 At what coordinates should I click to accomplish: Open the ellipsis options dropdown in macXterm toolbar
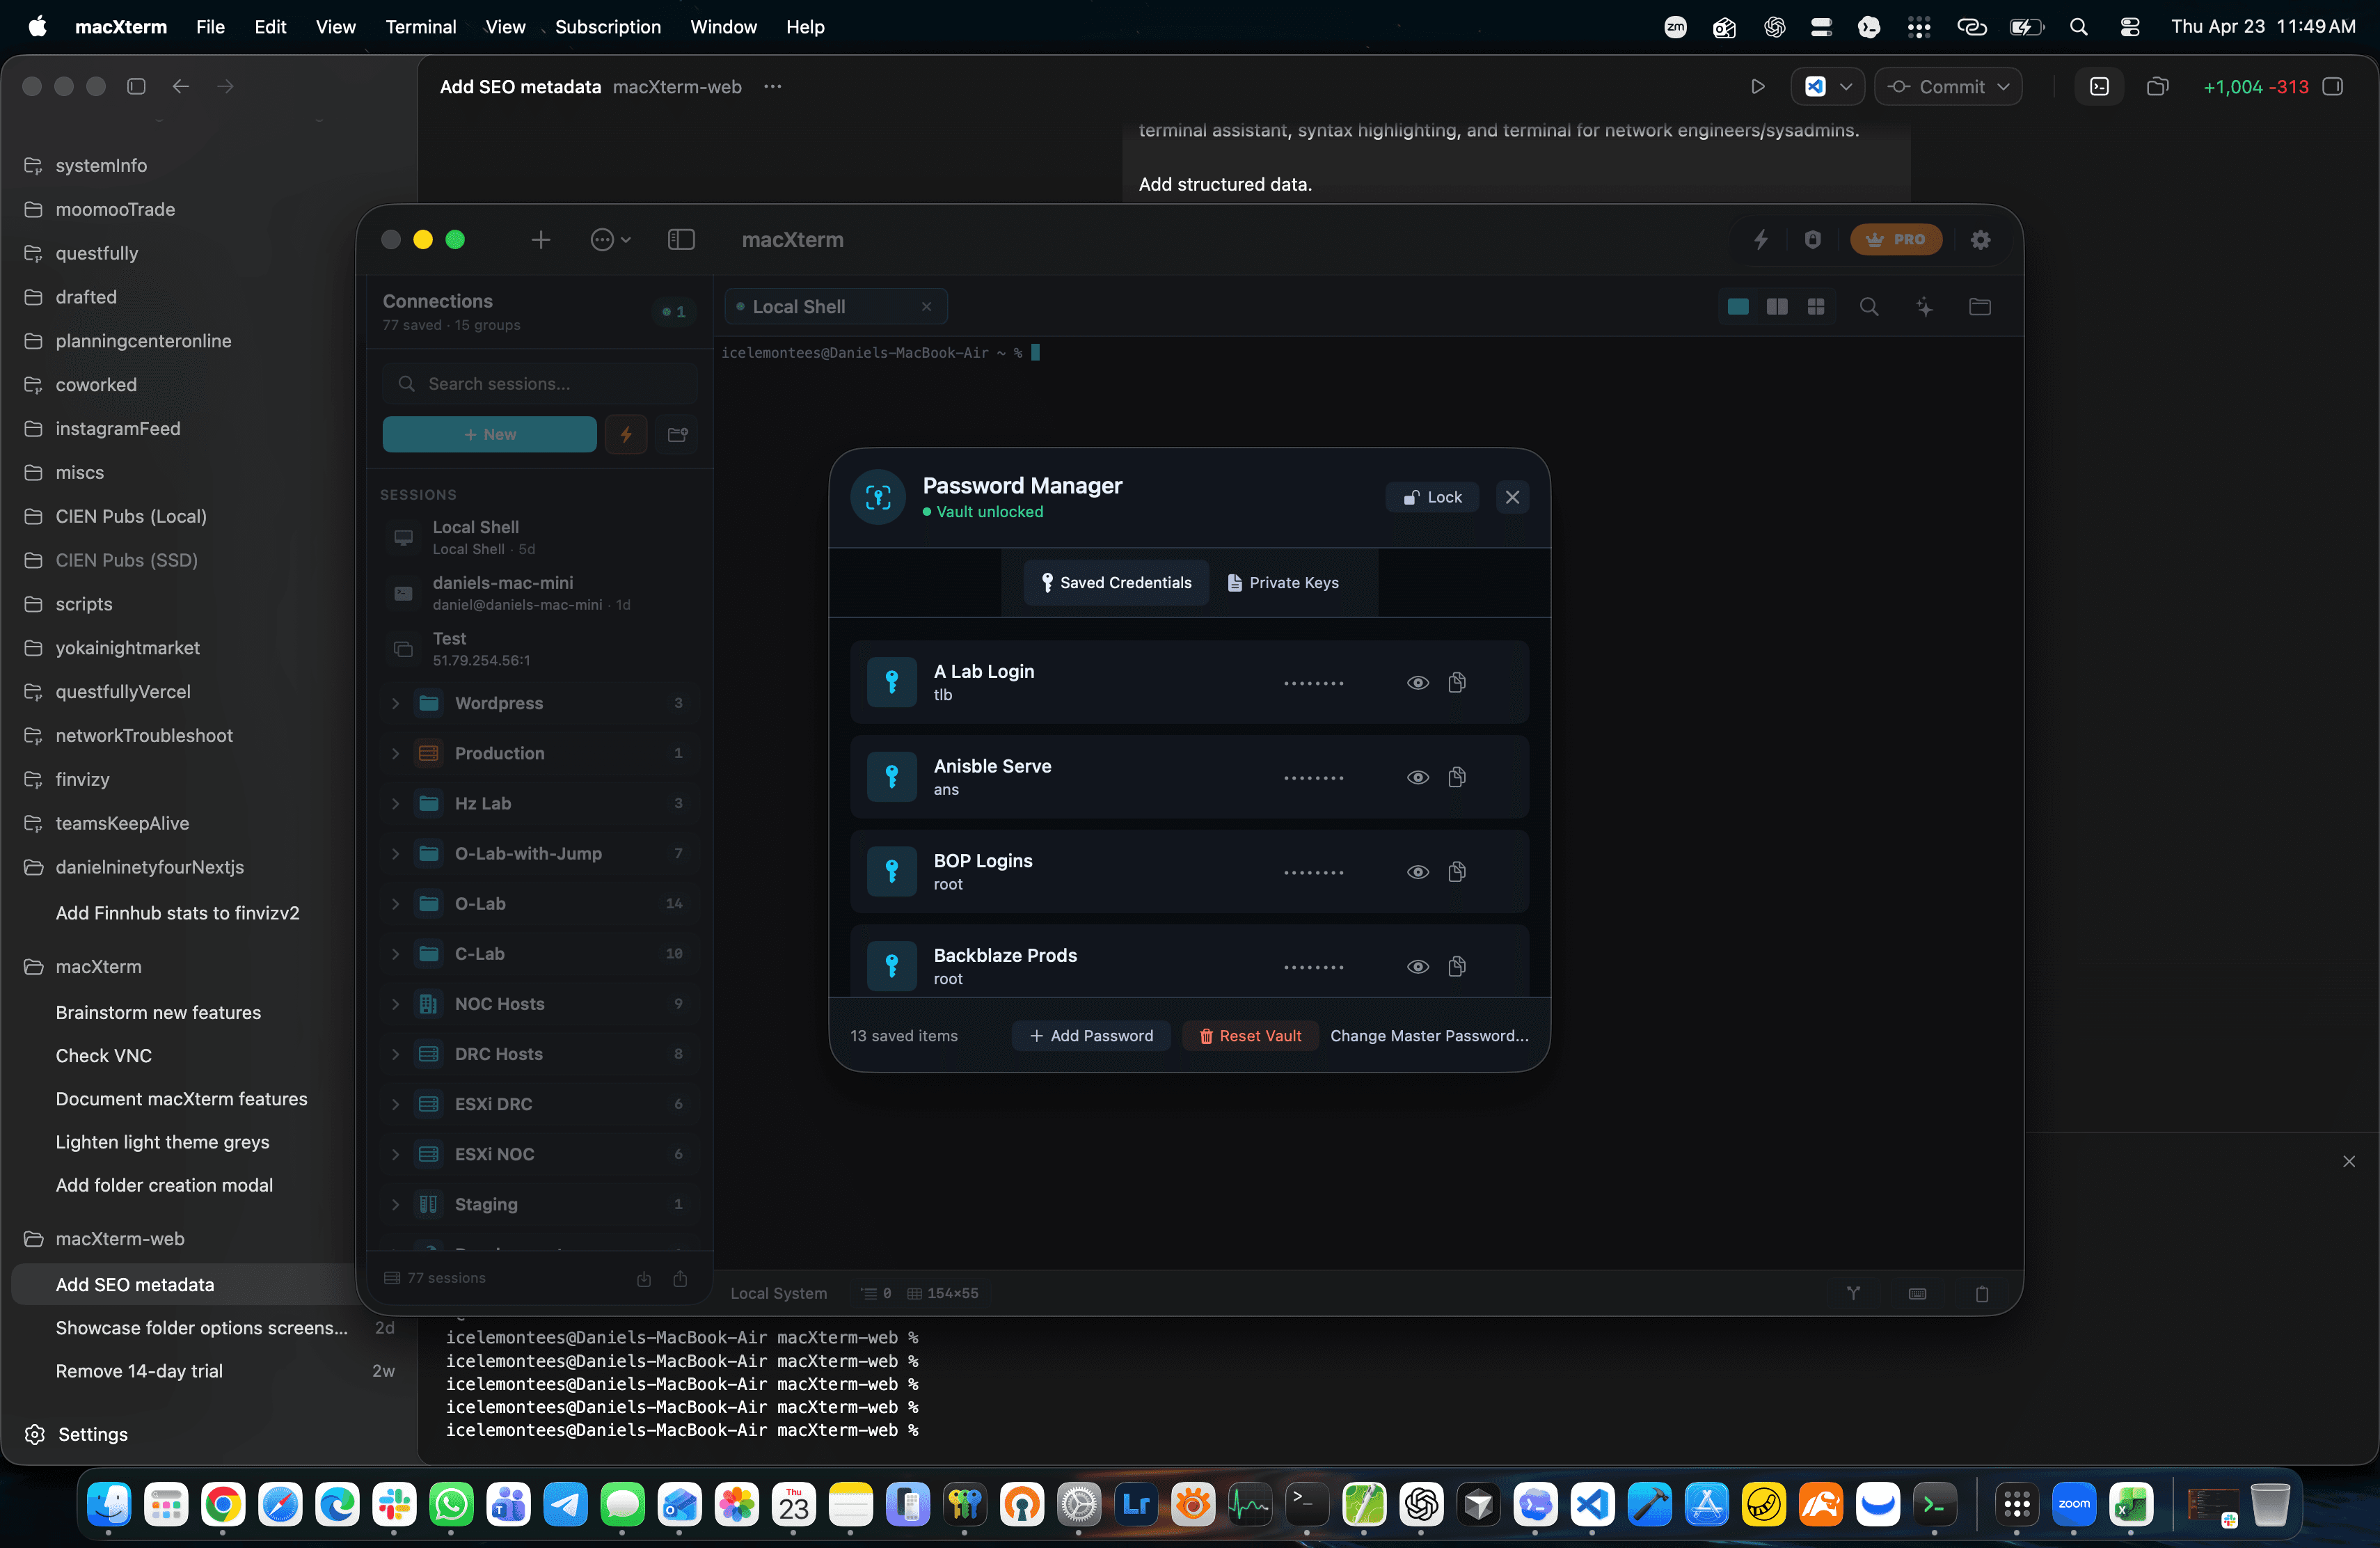click(x=610, y=239)
